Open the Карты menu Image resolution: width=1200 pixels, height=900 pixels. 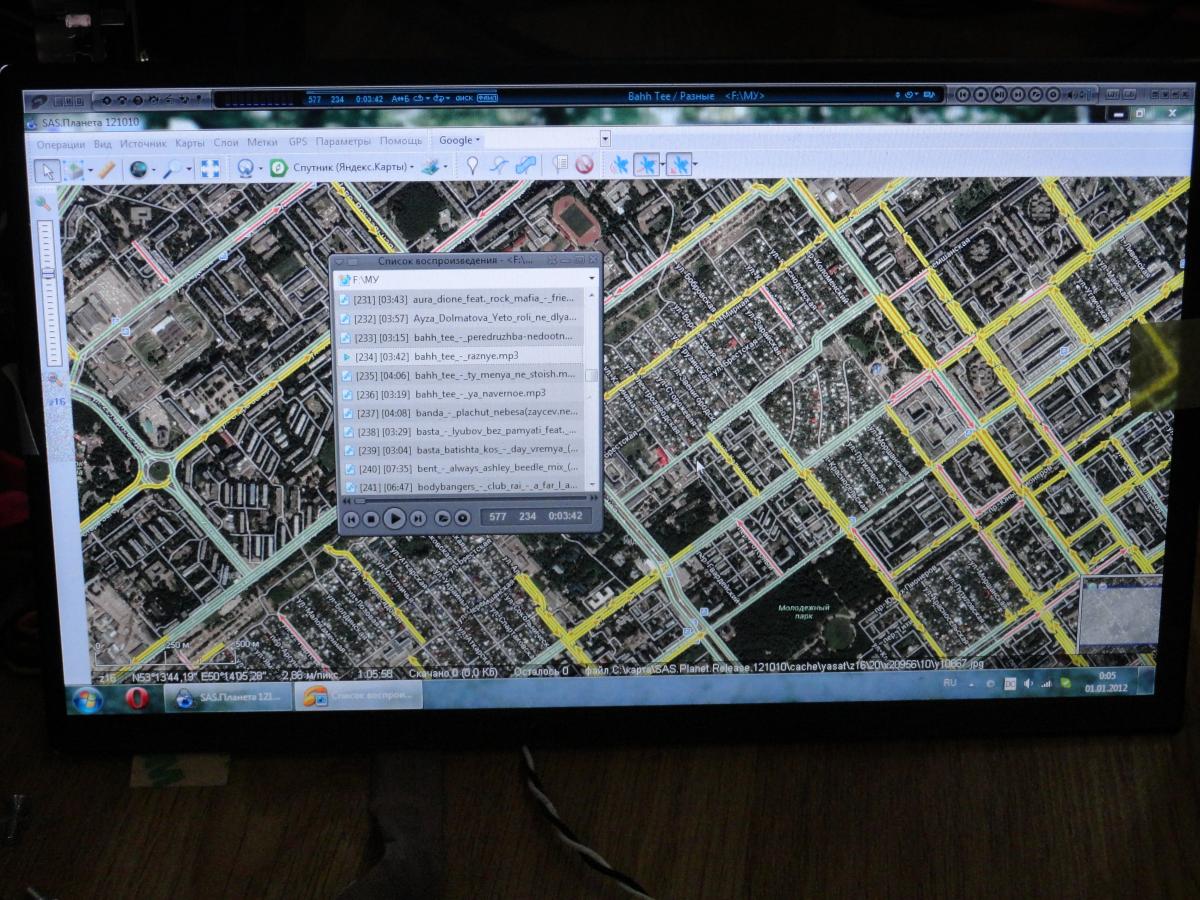click(190, 142)
